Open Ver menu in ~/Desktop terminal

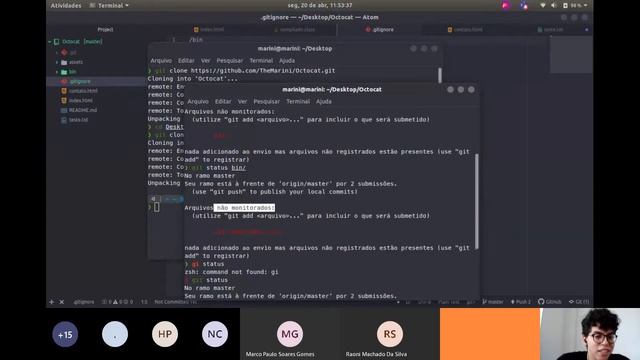coord(205,60)
